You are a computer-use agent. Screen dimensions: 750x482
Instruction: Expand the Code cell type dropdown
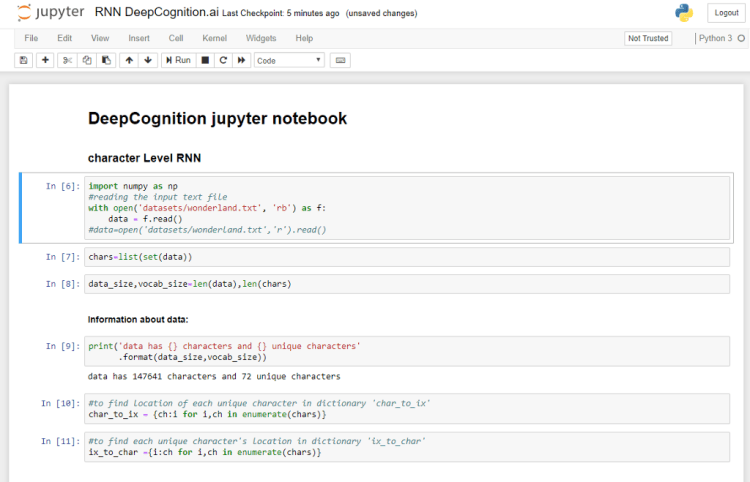(x=290, y=60)
